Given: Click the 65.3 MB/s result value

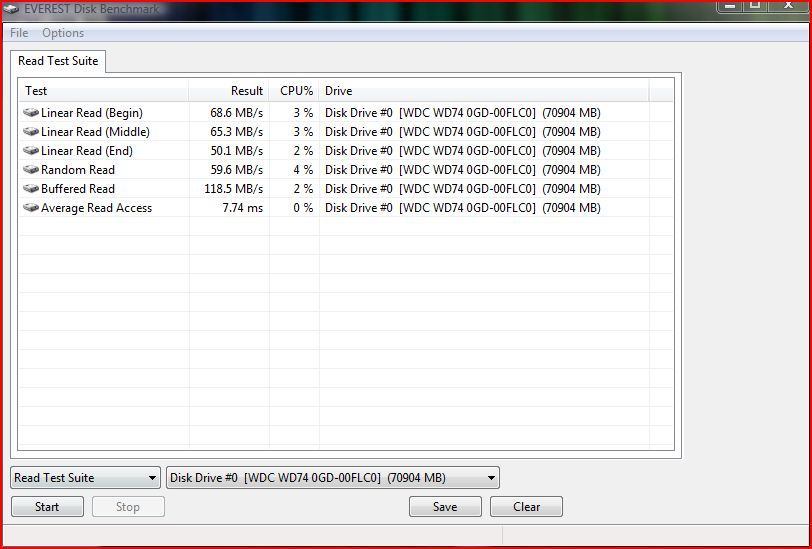Looking at the screenshot, I should (x=237, y=132).
